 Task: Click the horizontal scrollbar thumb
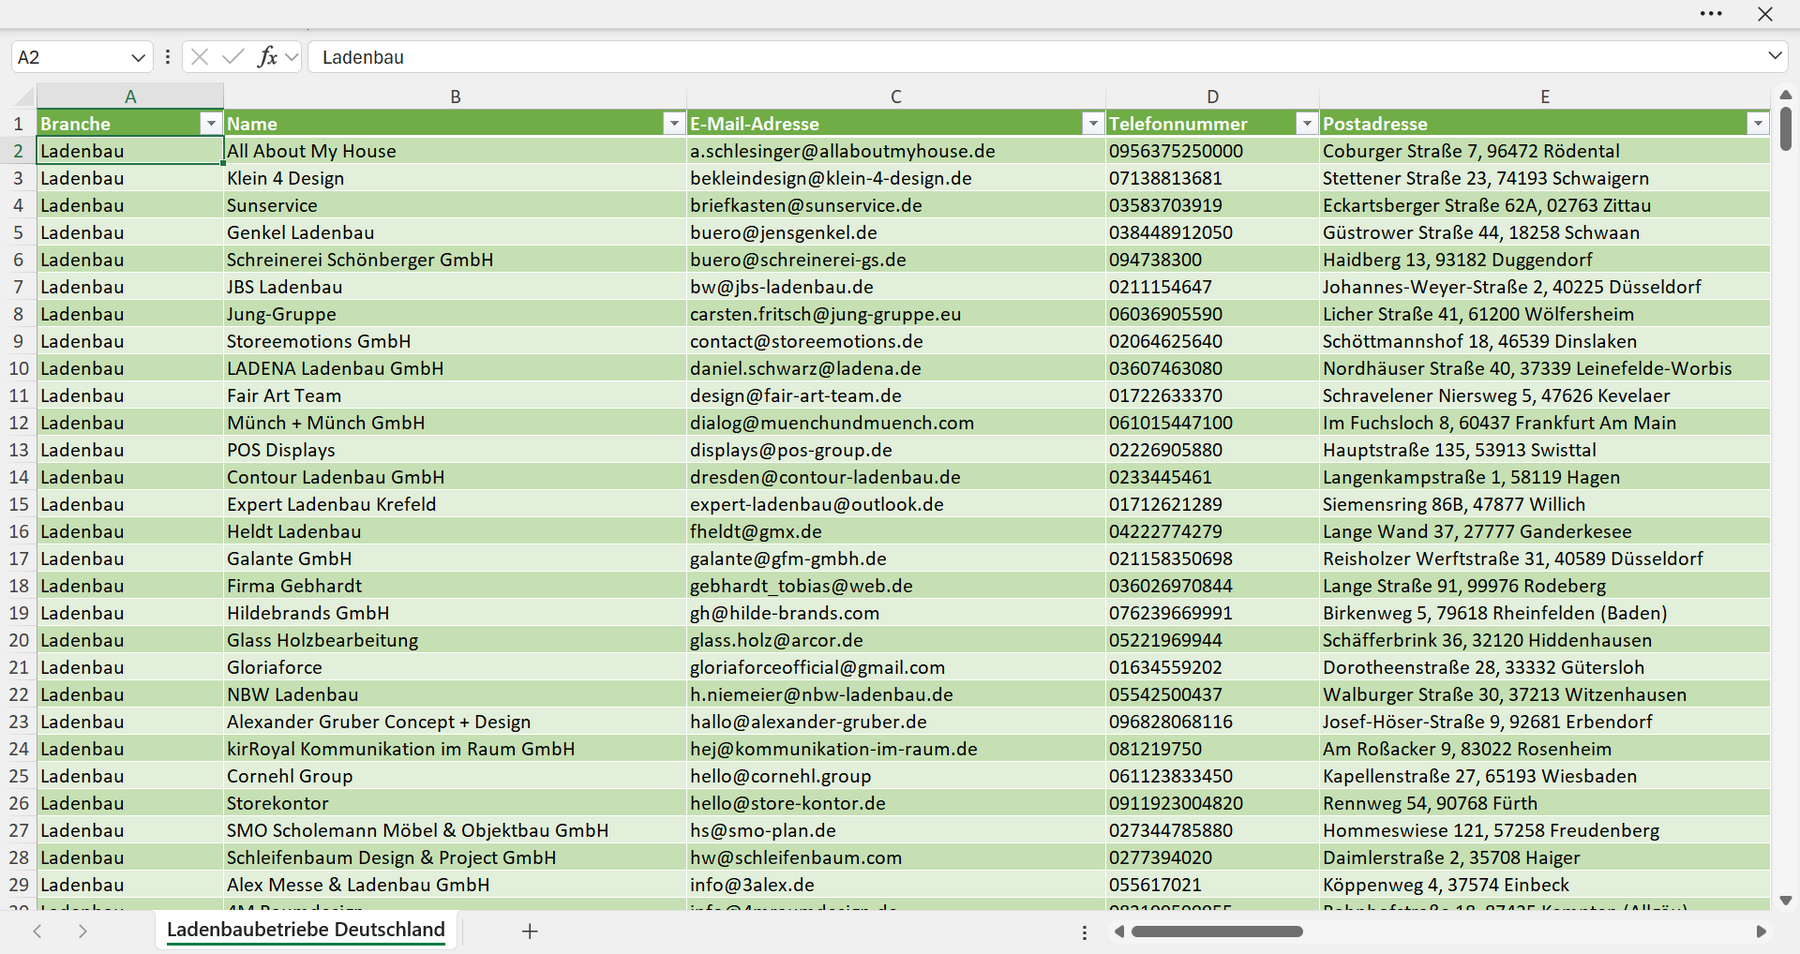[1217, 932]
